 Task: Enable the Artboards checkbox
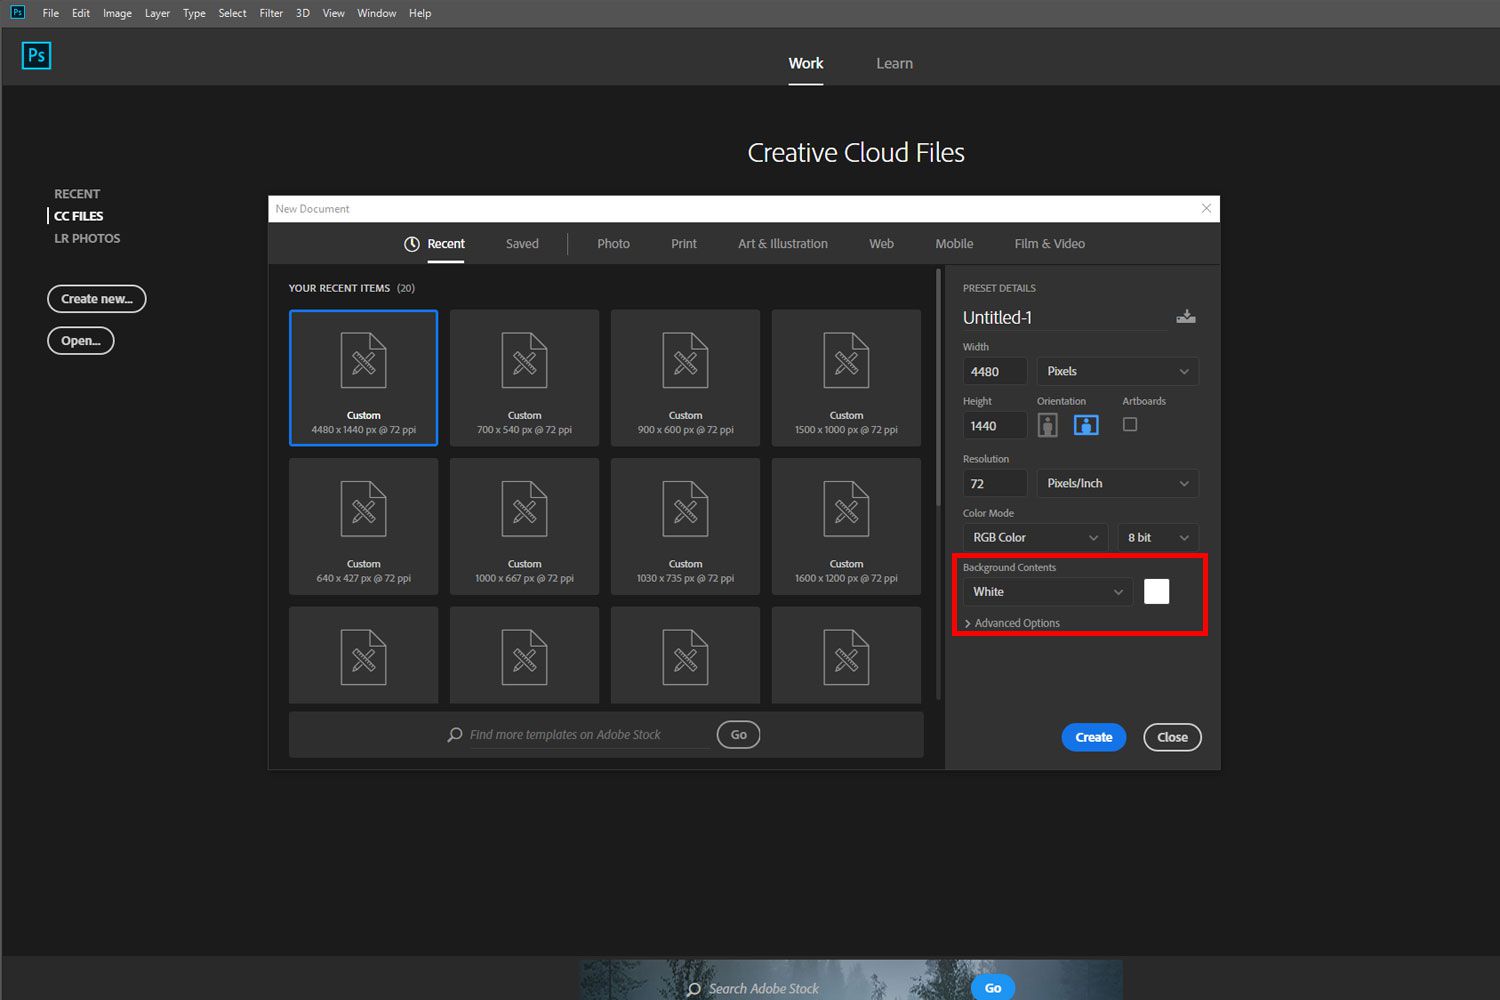click(1129, 424)
